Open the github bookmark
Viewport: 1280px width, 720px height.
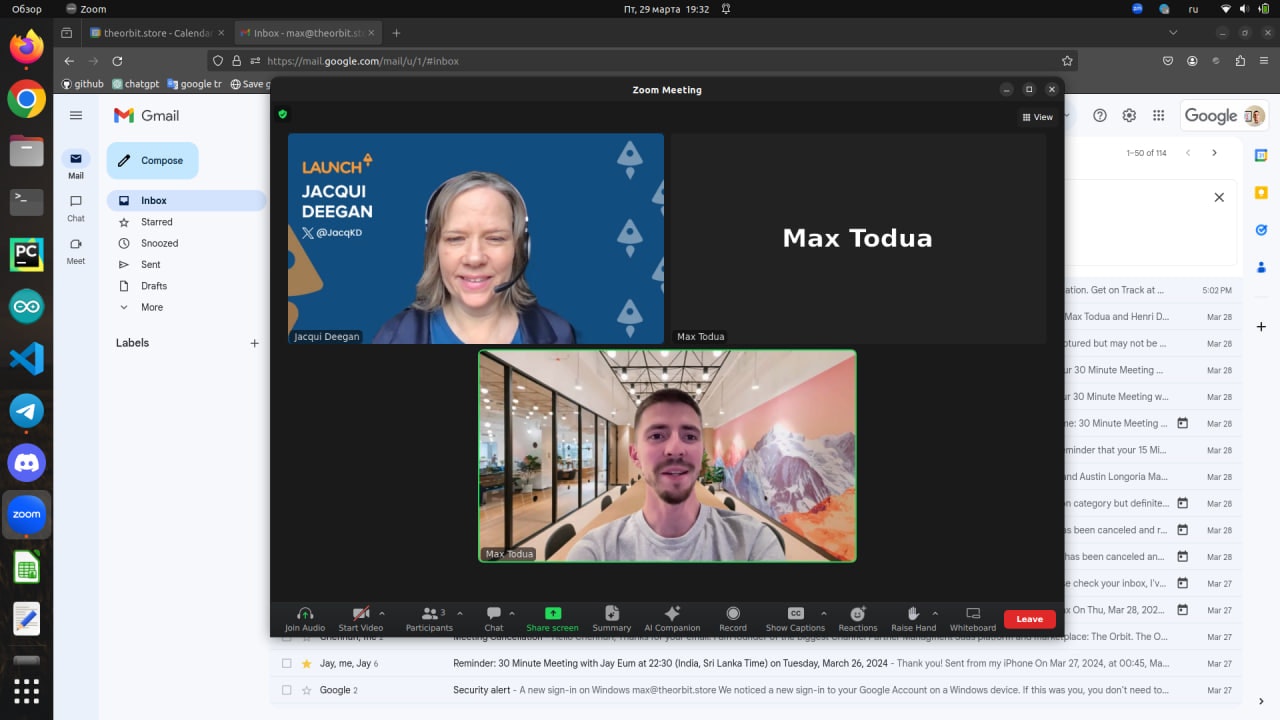pyautogui.click(x=82, y=84)
